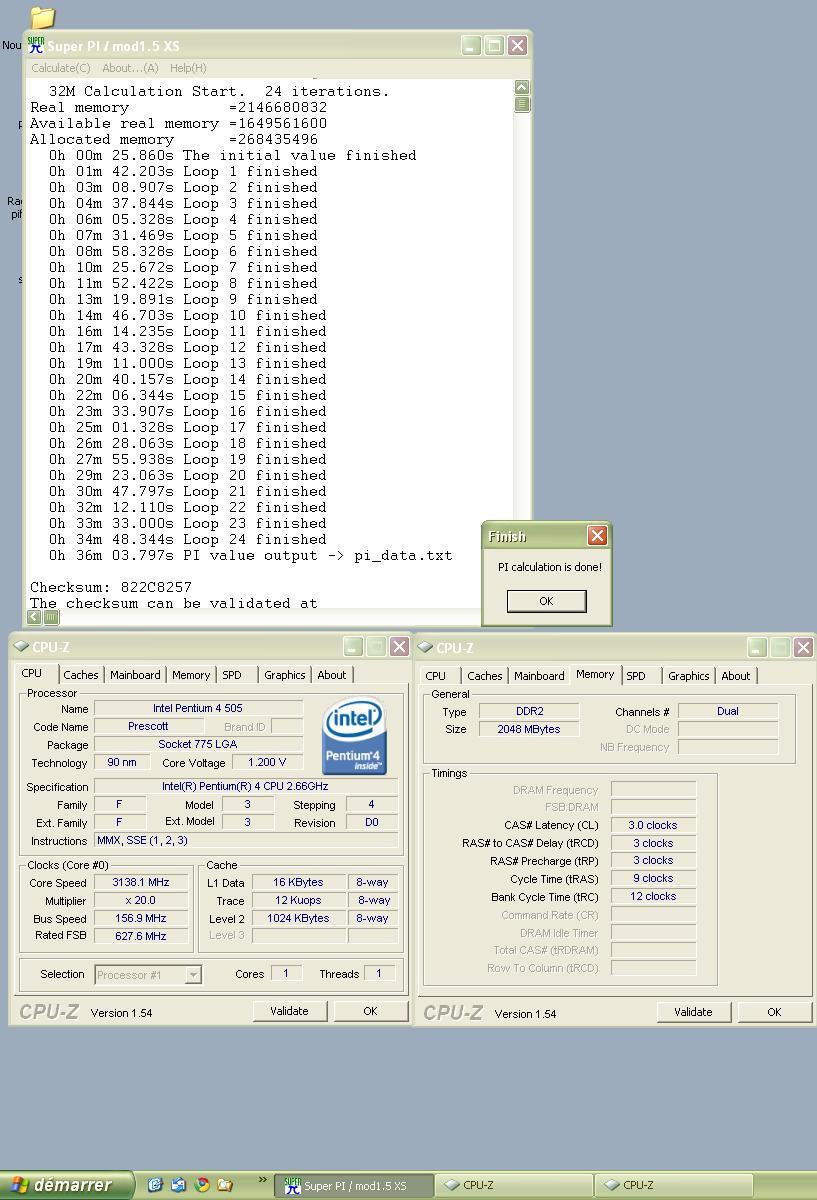Open the folder icon in quick launch

pyautogui.click(x=225, y=1185)
